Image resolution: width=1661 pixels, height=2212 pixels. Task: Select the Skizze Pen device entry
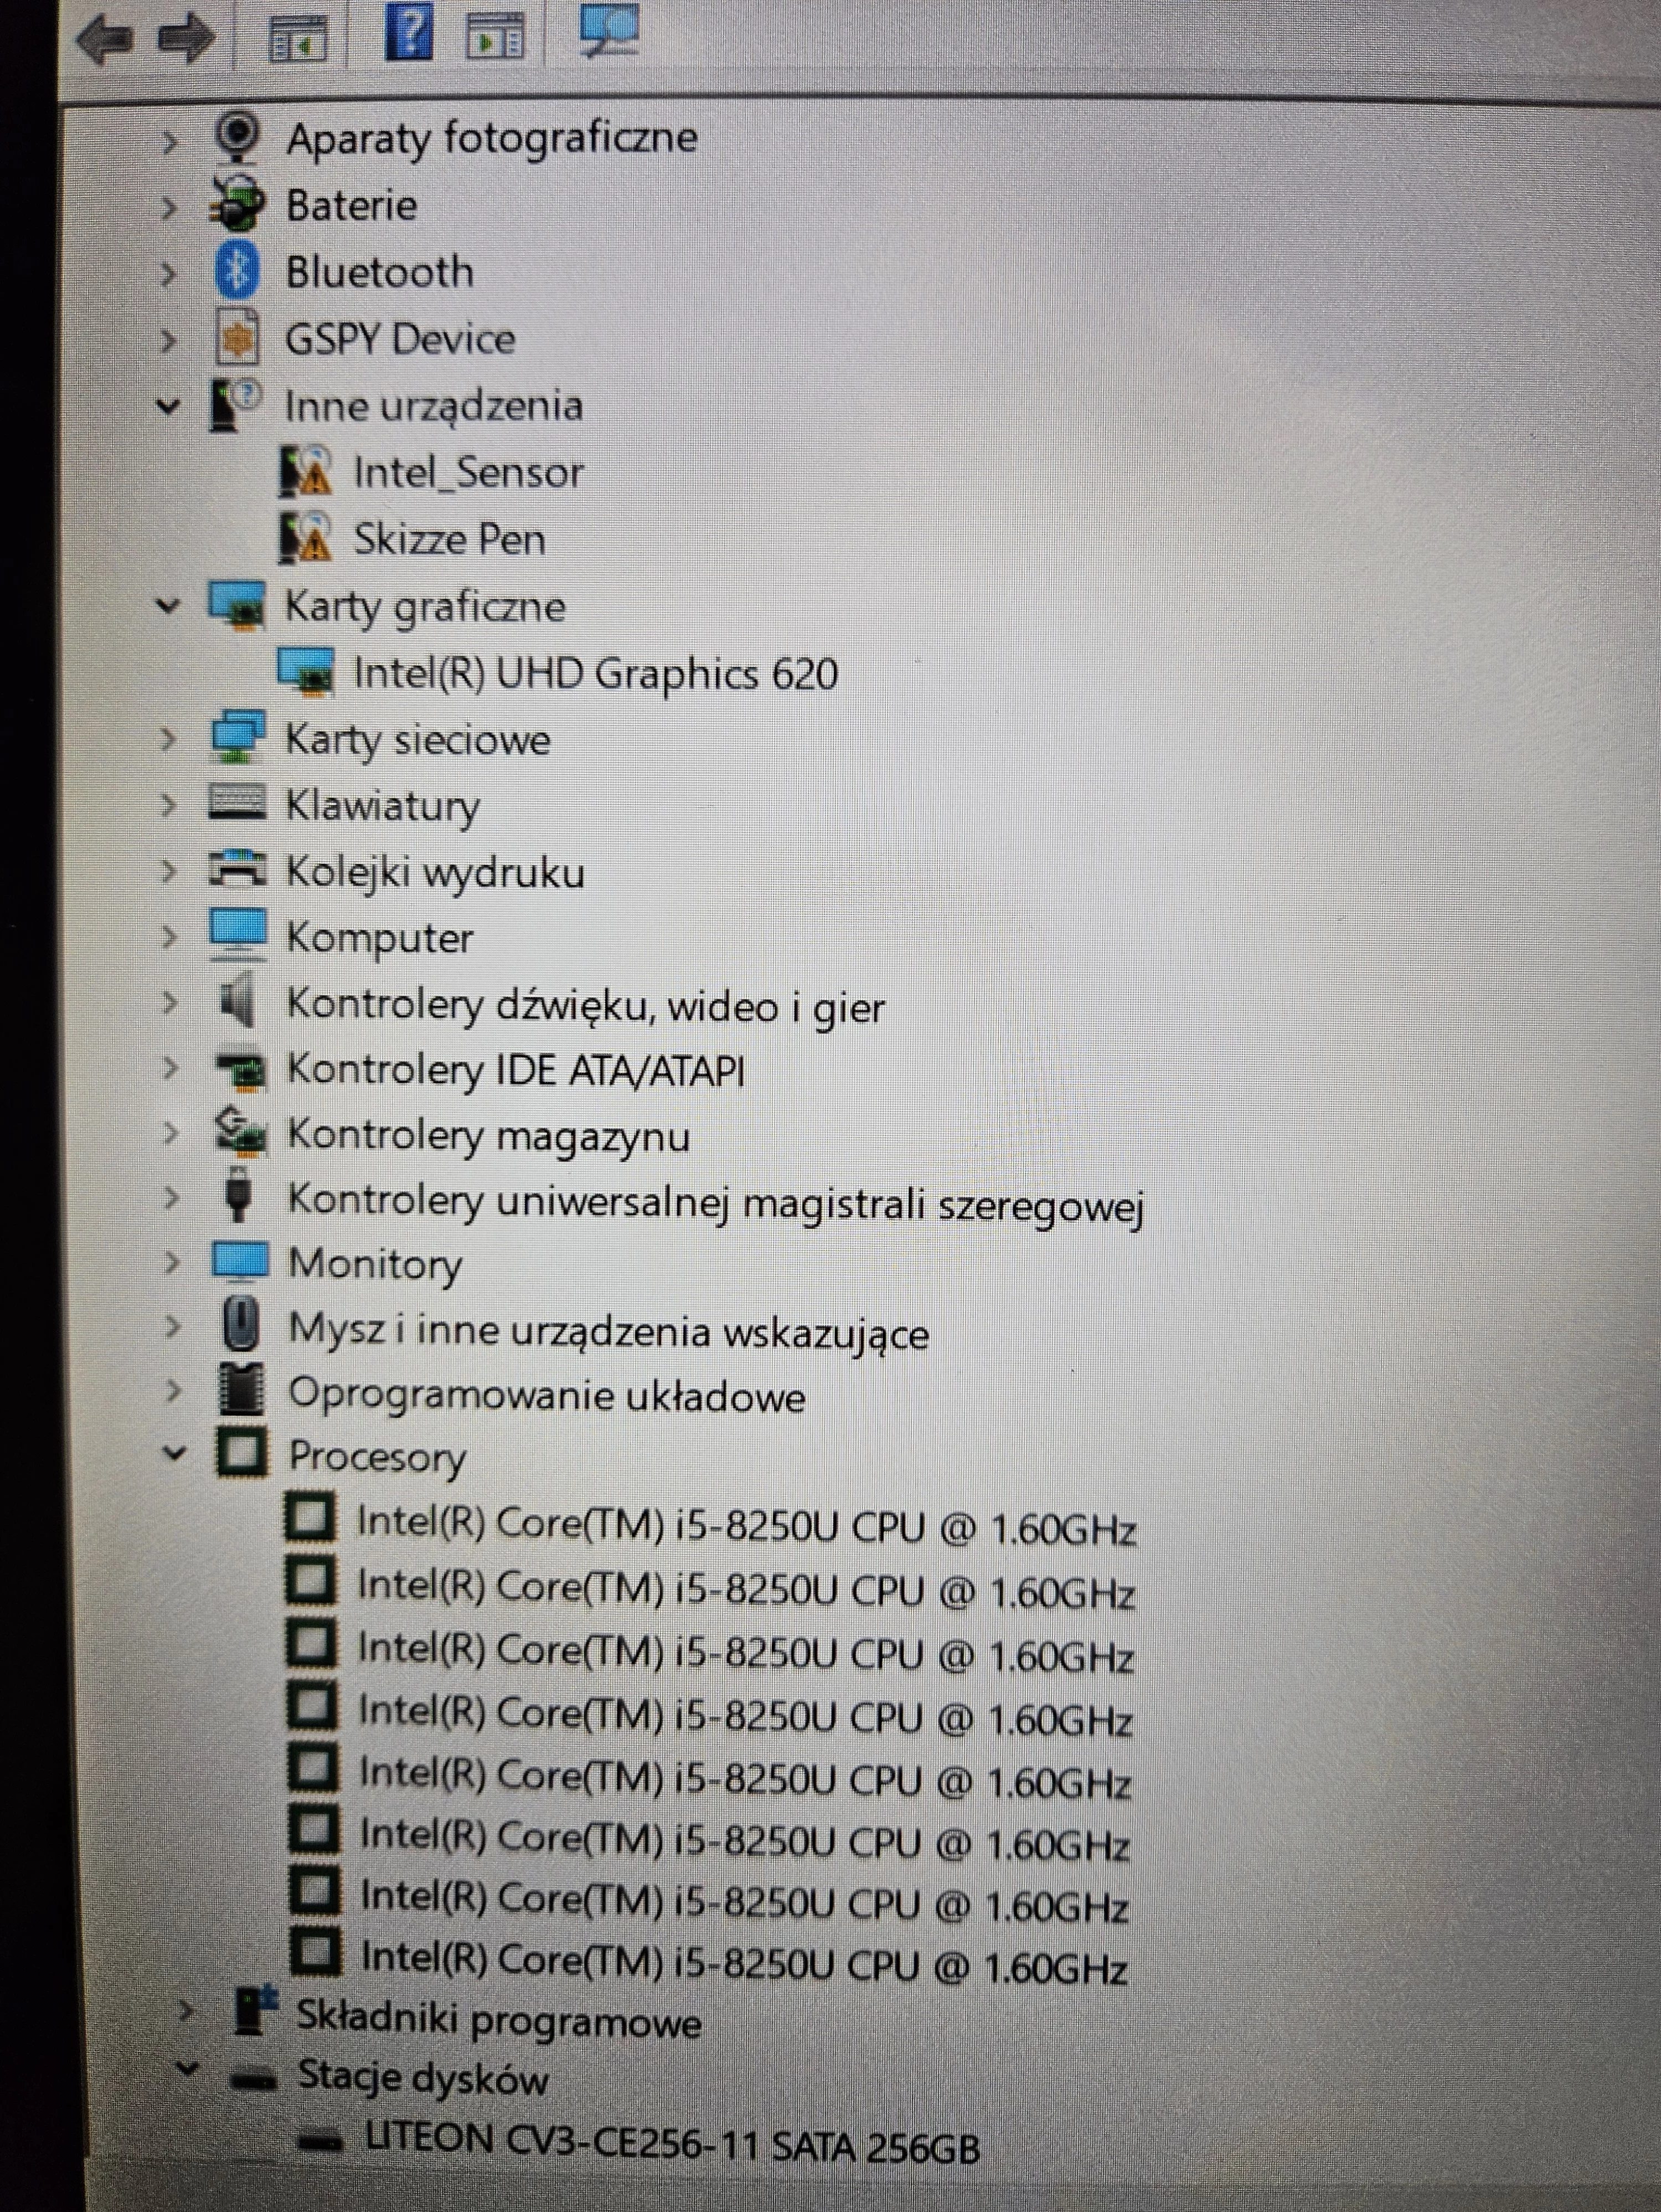click(449, 539)
